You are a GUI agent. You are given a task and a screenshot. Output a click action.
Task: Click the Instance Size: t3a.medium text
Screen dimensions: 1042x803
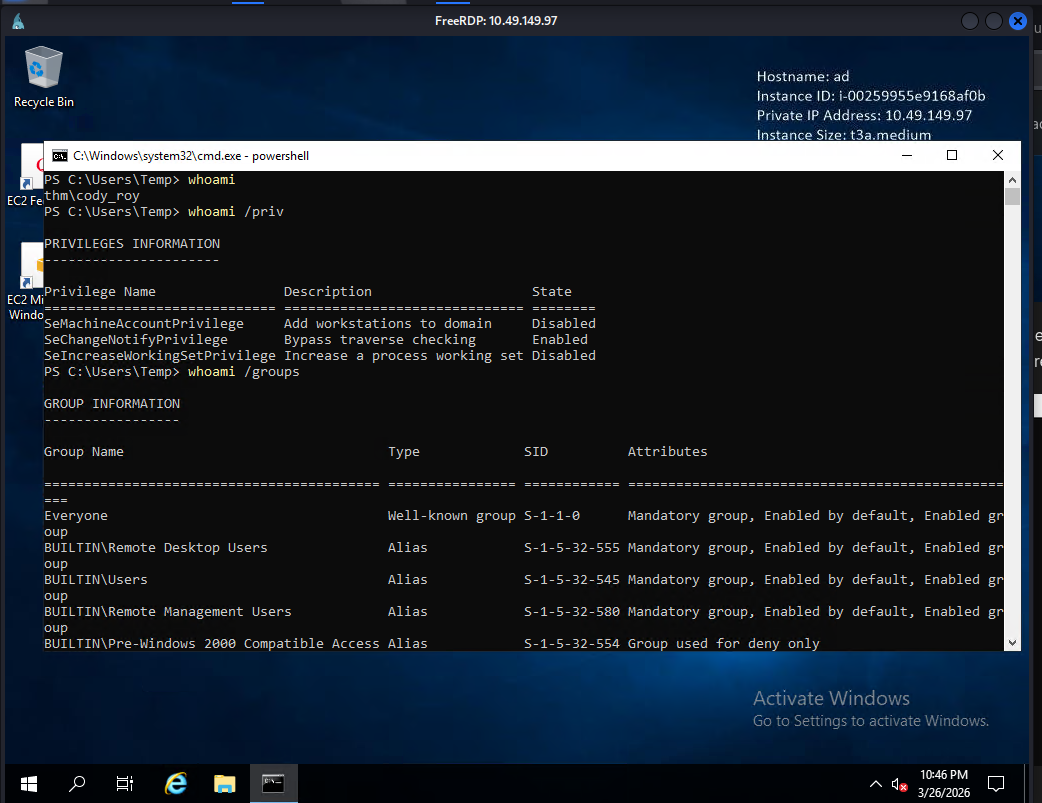coord(843,135)
